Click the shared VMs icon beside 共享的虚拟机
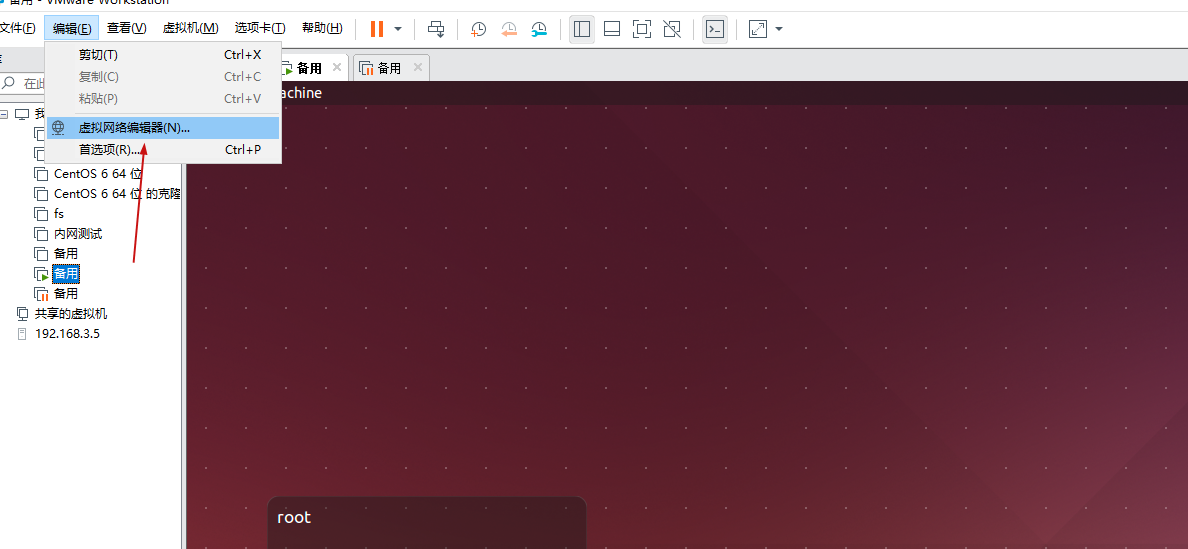The width and height of the screenshot is (1188, 549). (x=22, y=313)
